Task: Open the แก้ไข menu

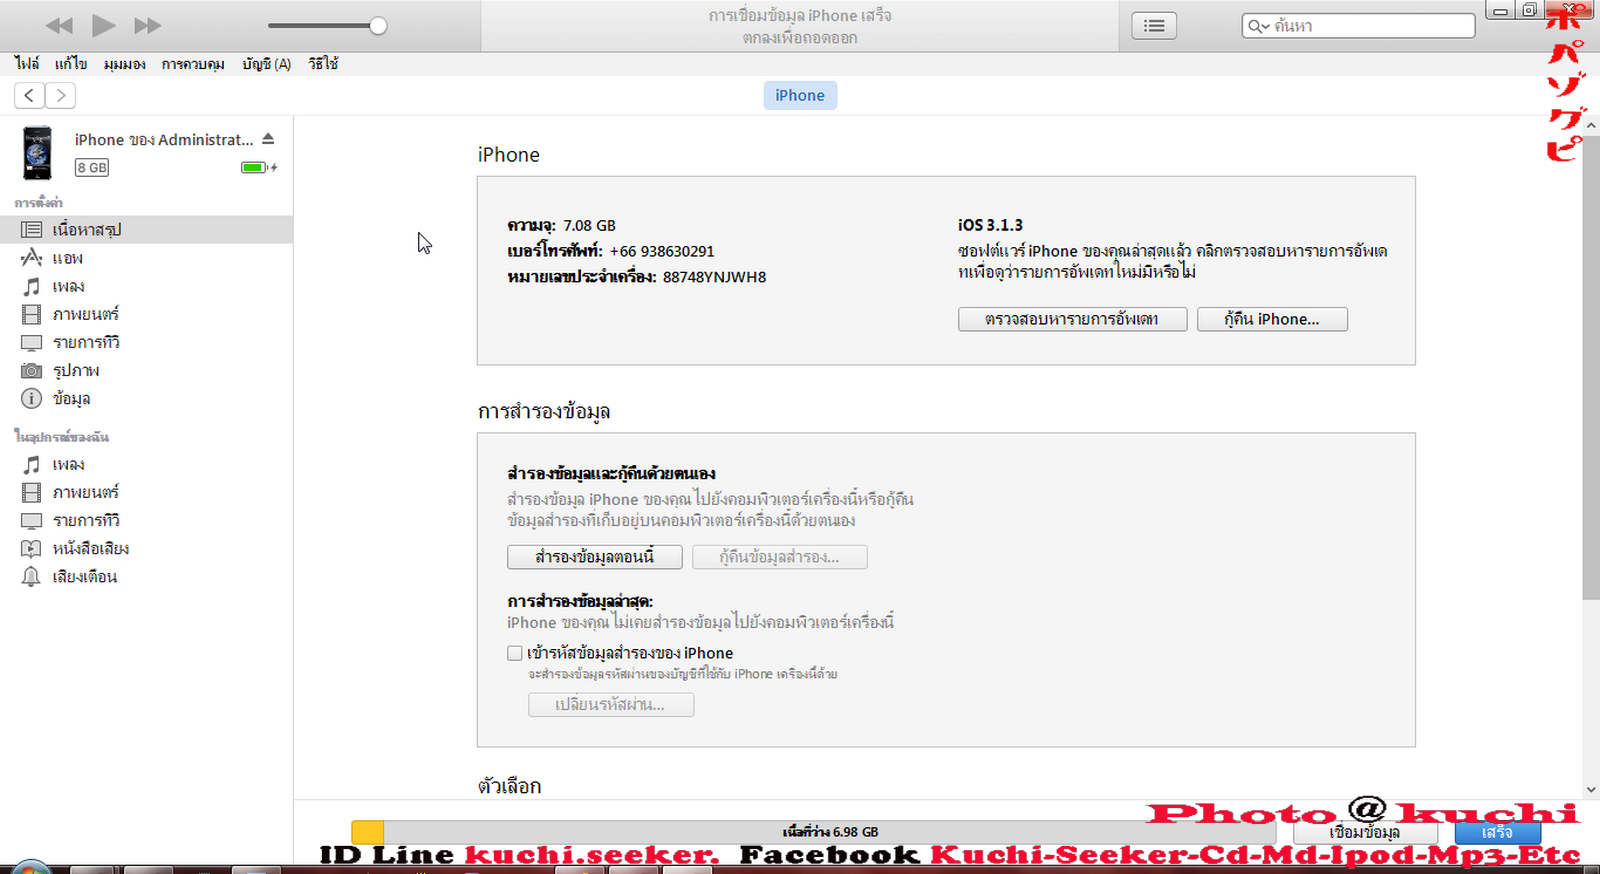Action: tap(70, 64)
